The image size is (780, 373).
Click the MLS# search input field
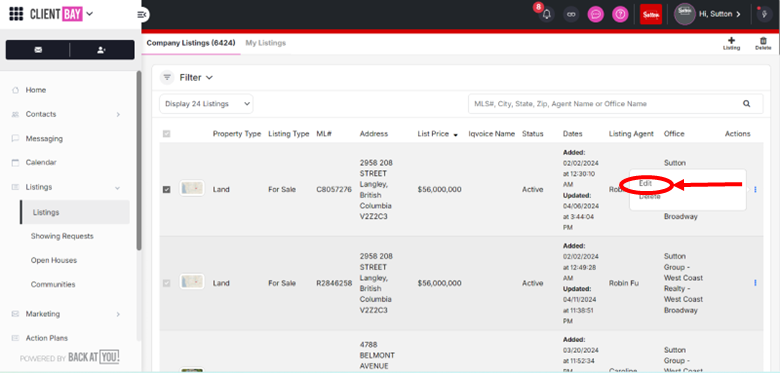click(x=603, y=104)
